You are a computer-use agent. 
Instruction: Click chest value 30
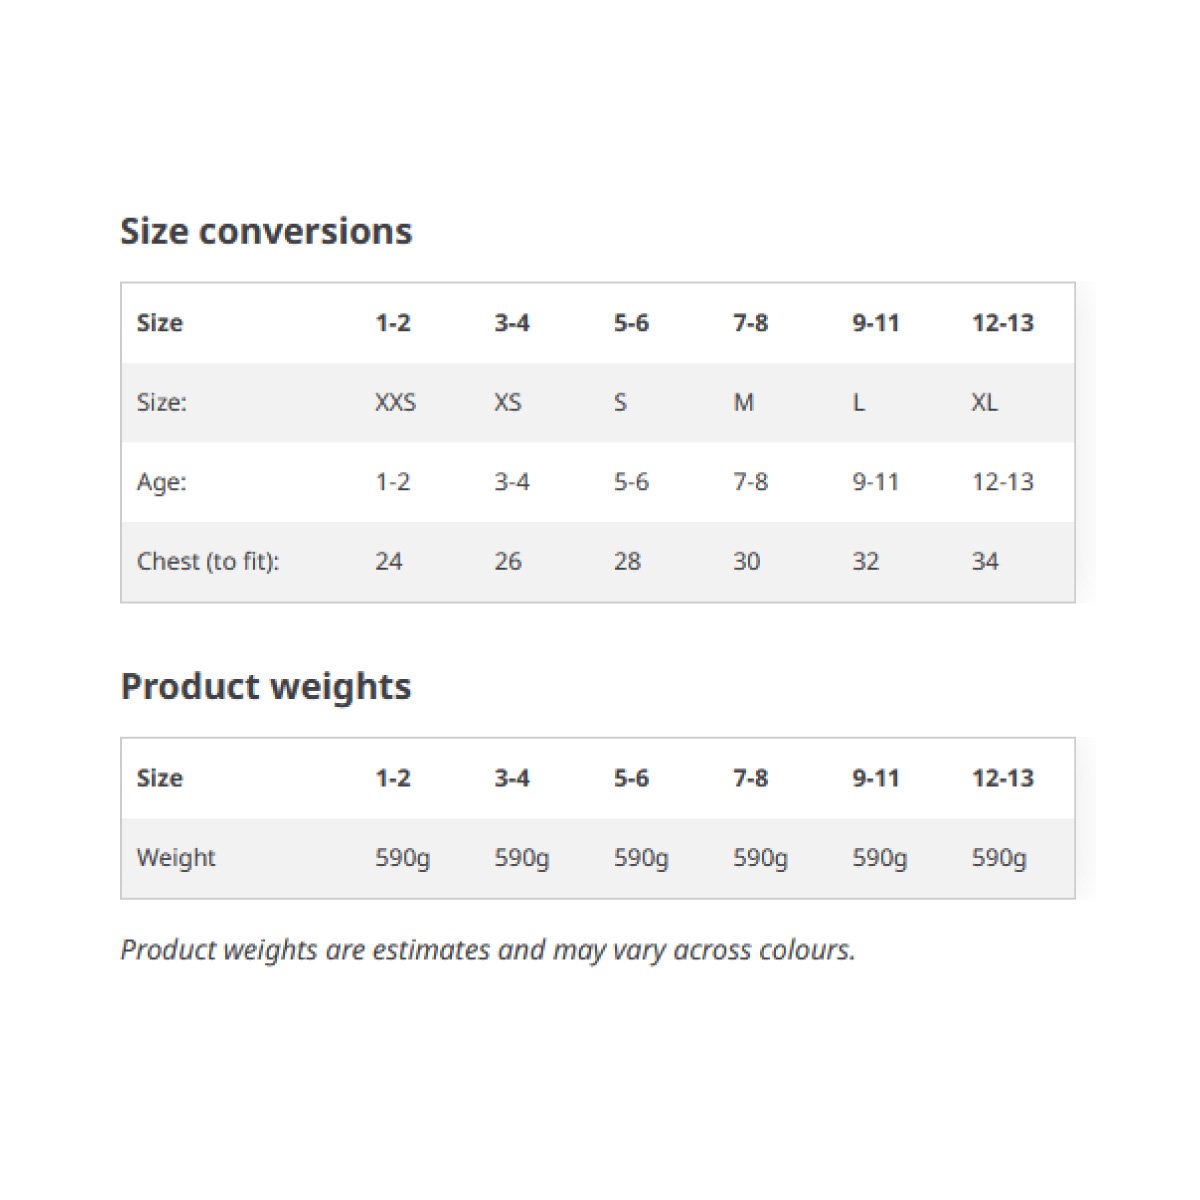pyautogui.click(x=746, y=561)
